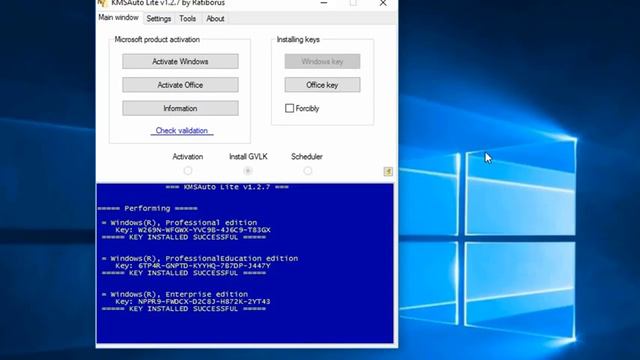Screen dimensions: 640x360
Task: Select the Install GVLK radio button
Action: [248, 171]
